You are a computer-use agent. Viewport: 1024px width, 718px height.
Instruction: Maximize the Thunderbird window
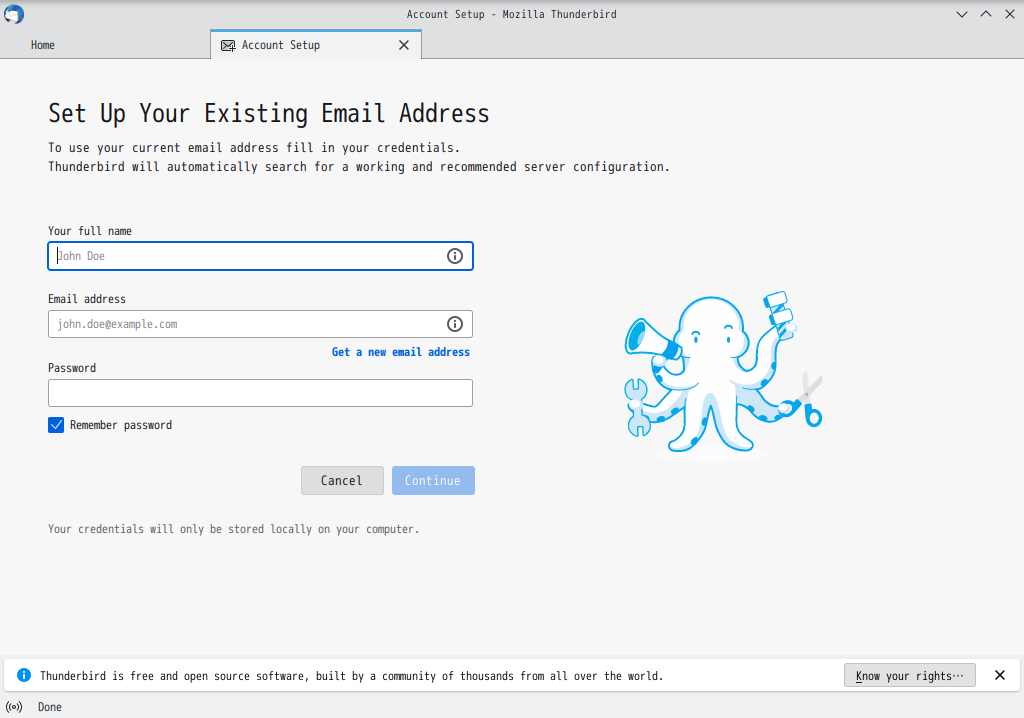985,14
